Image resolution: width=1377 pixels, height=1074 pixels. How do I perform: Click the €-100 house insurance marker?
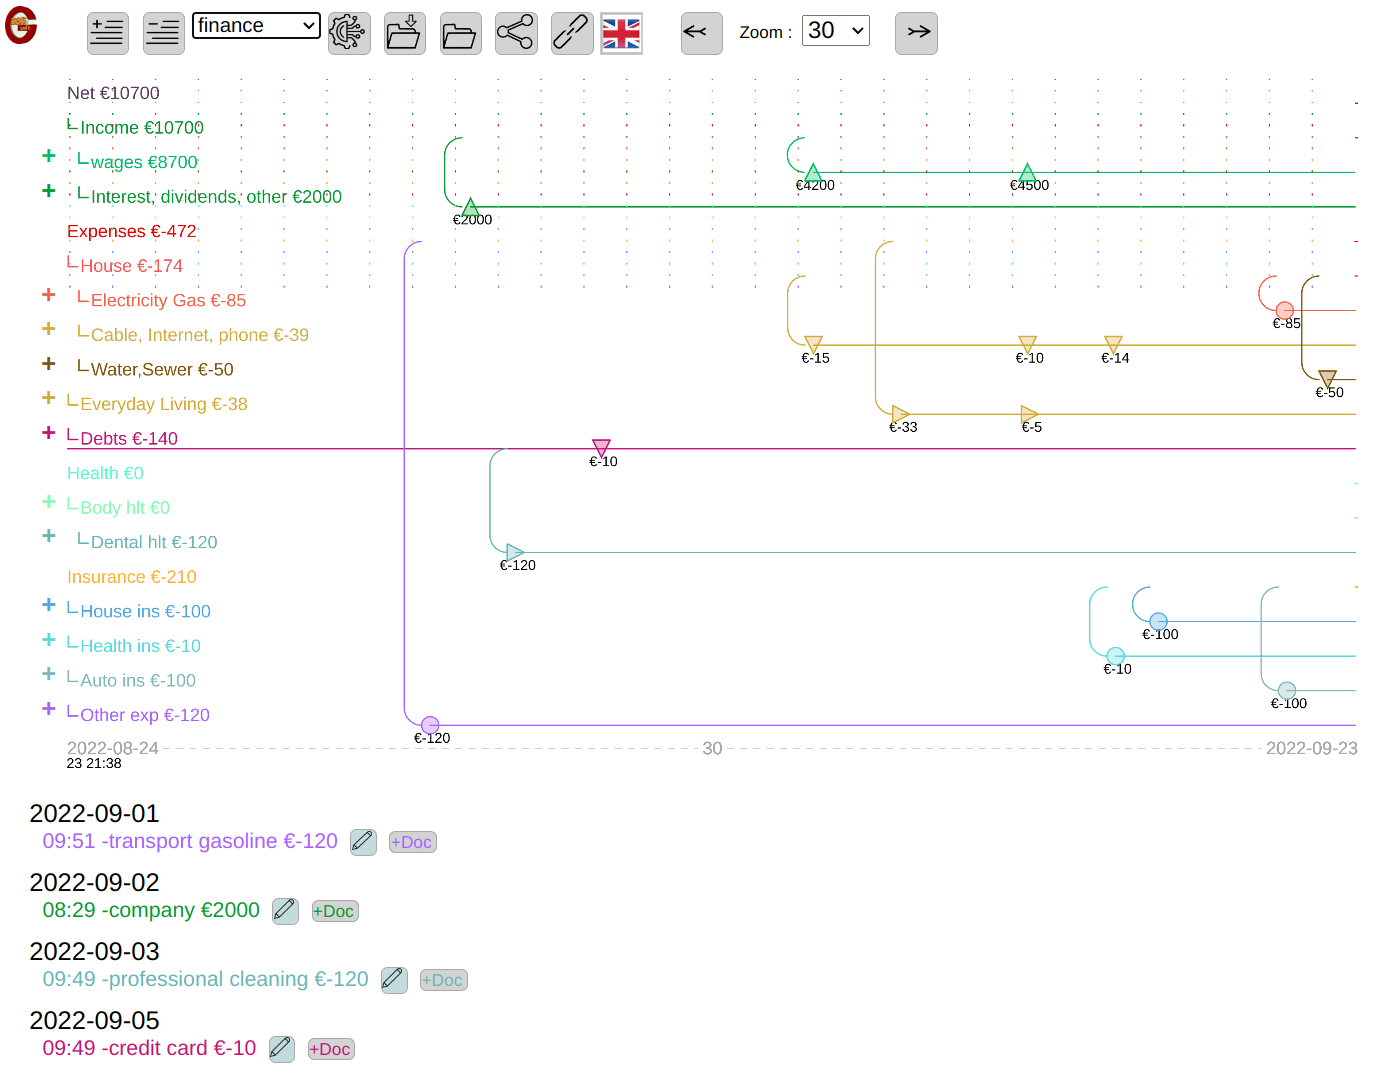point(1158,621)
